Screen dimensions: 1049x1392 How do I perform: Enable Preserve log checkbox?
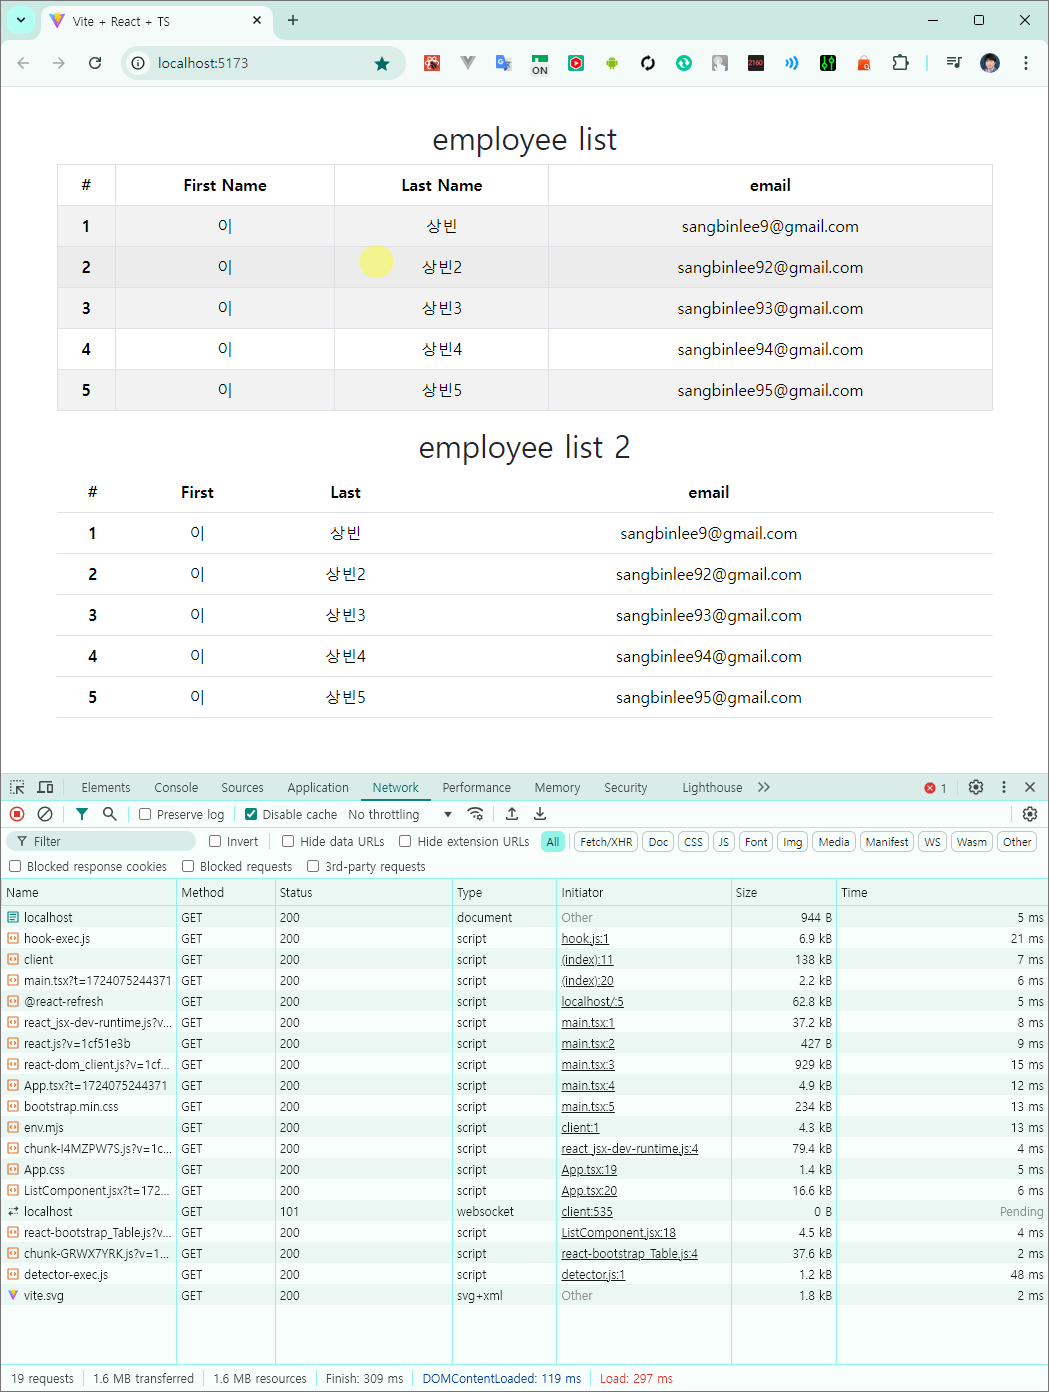tap(145, 814)
